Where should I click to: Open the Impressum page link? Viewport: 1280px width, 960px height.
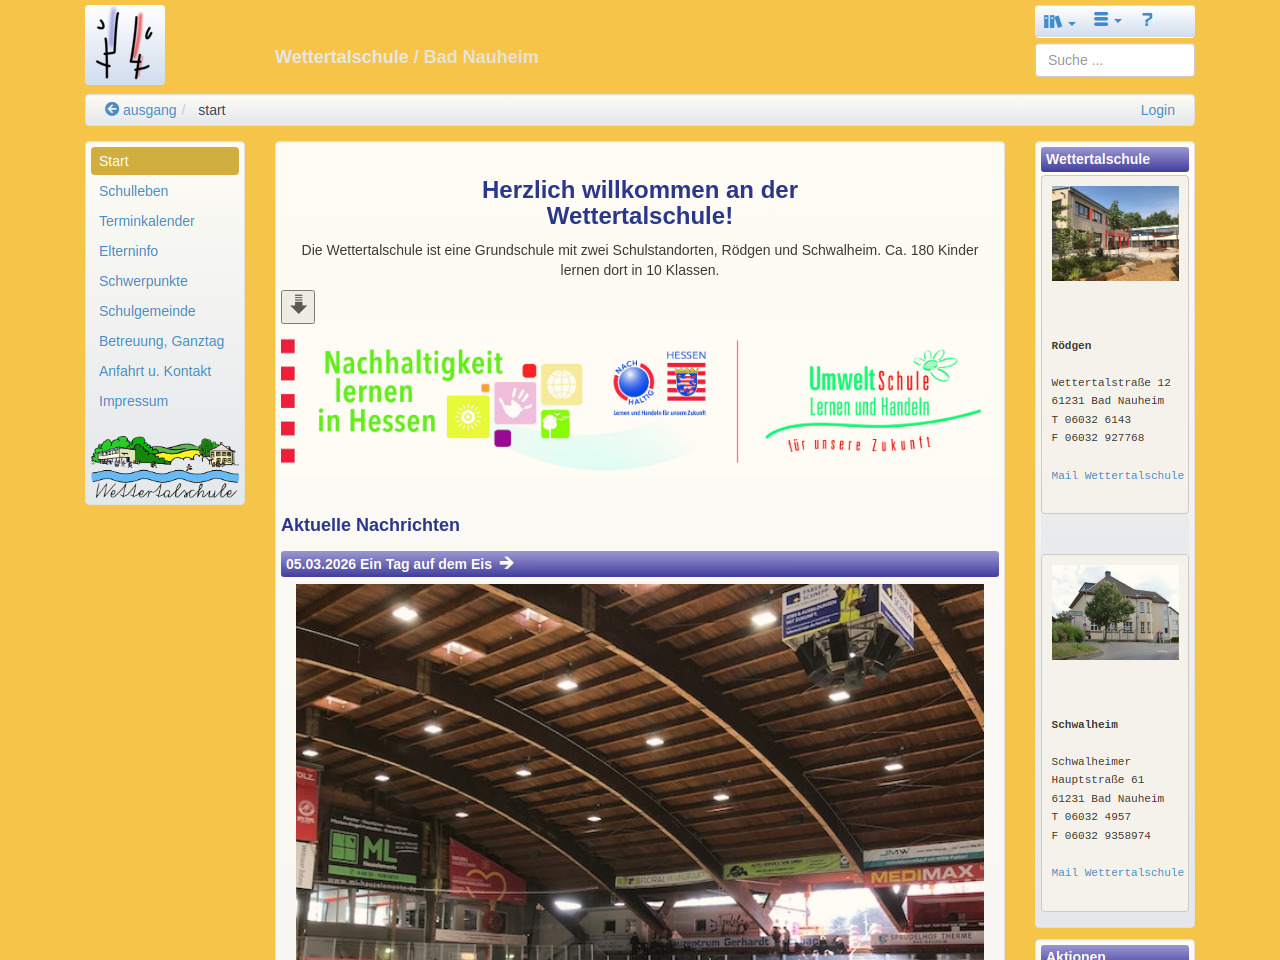[133, 401]
